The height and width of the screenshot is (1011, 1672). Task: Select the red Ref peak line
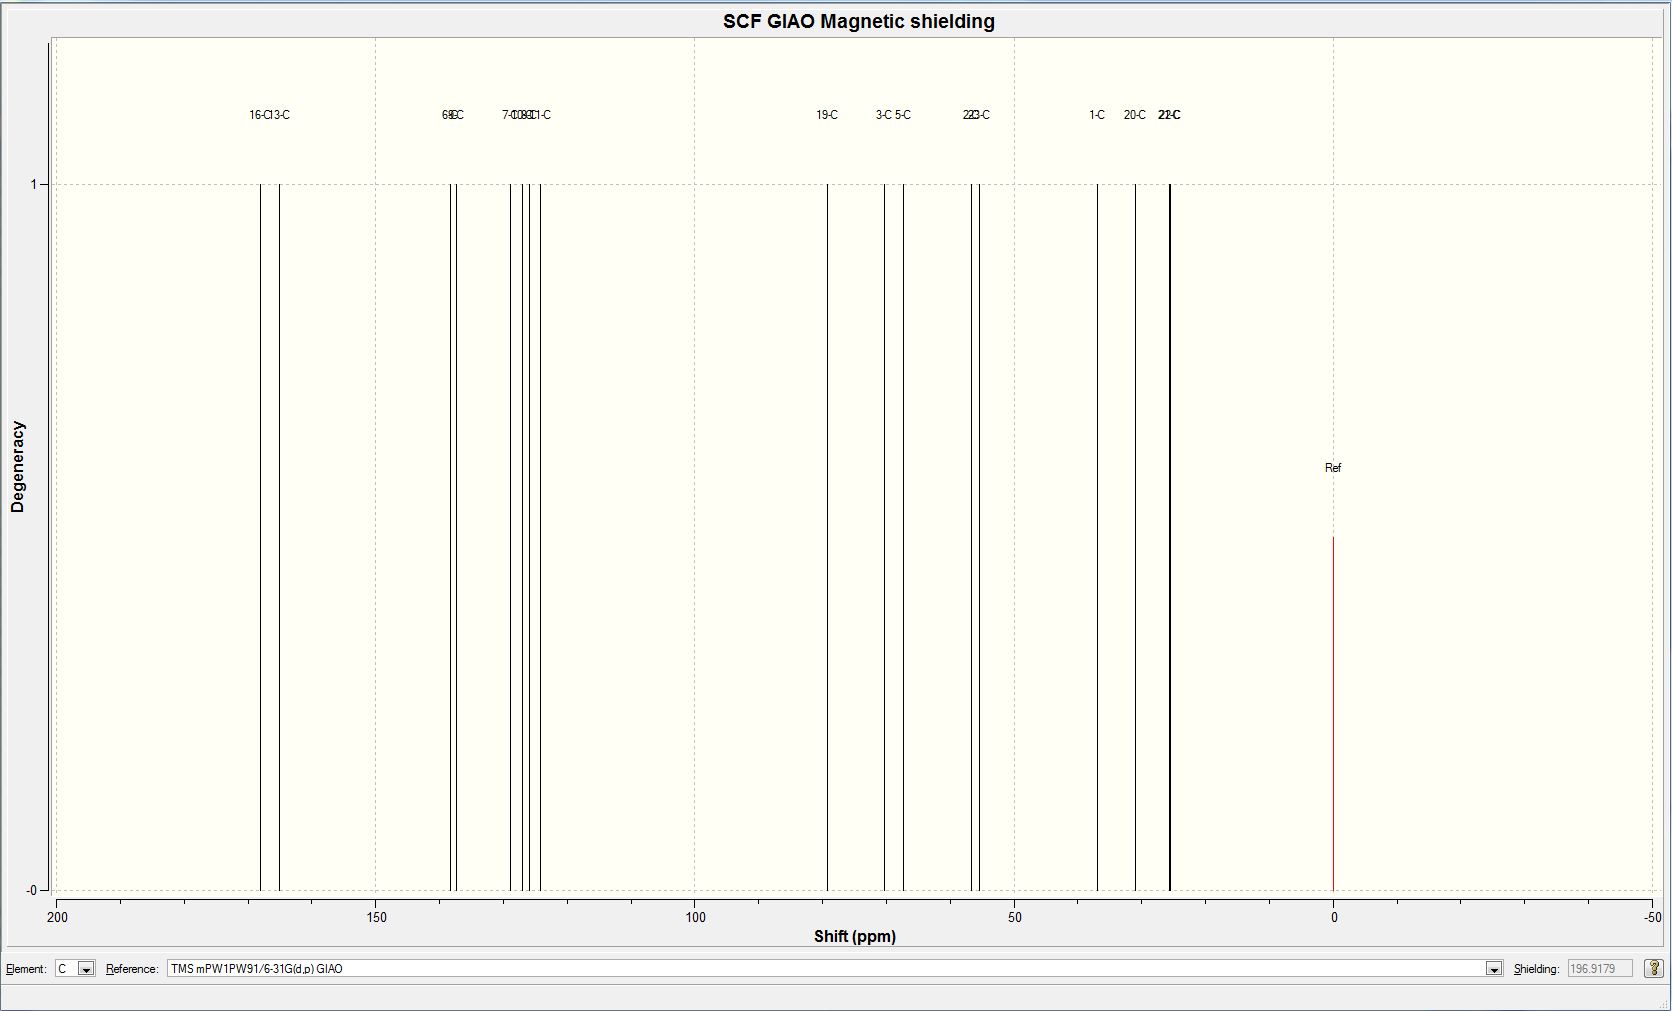[x=1333, y=713]
